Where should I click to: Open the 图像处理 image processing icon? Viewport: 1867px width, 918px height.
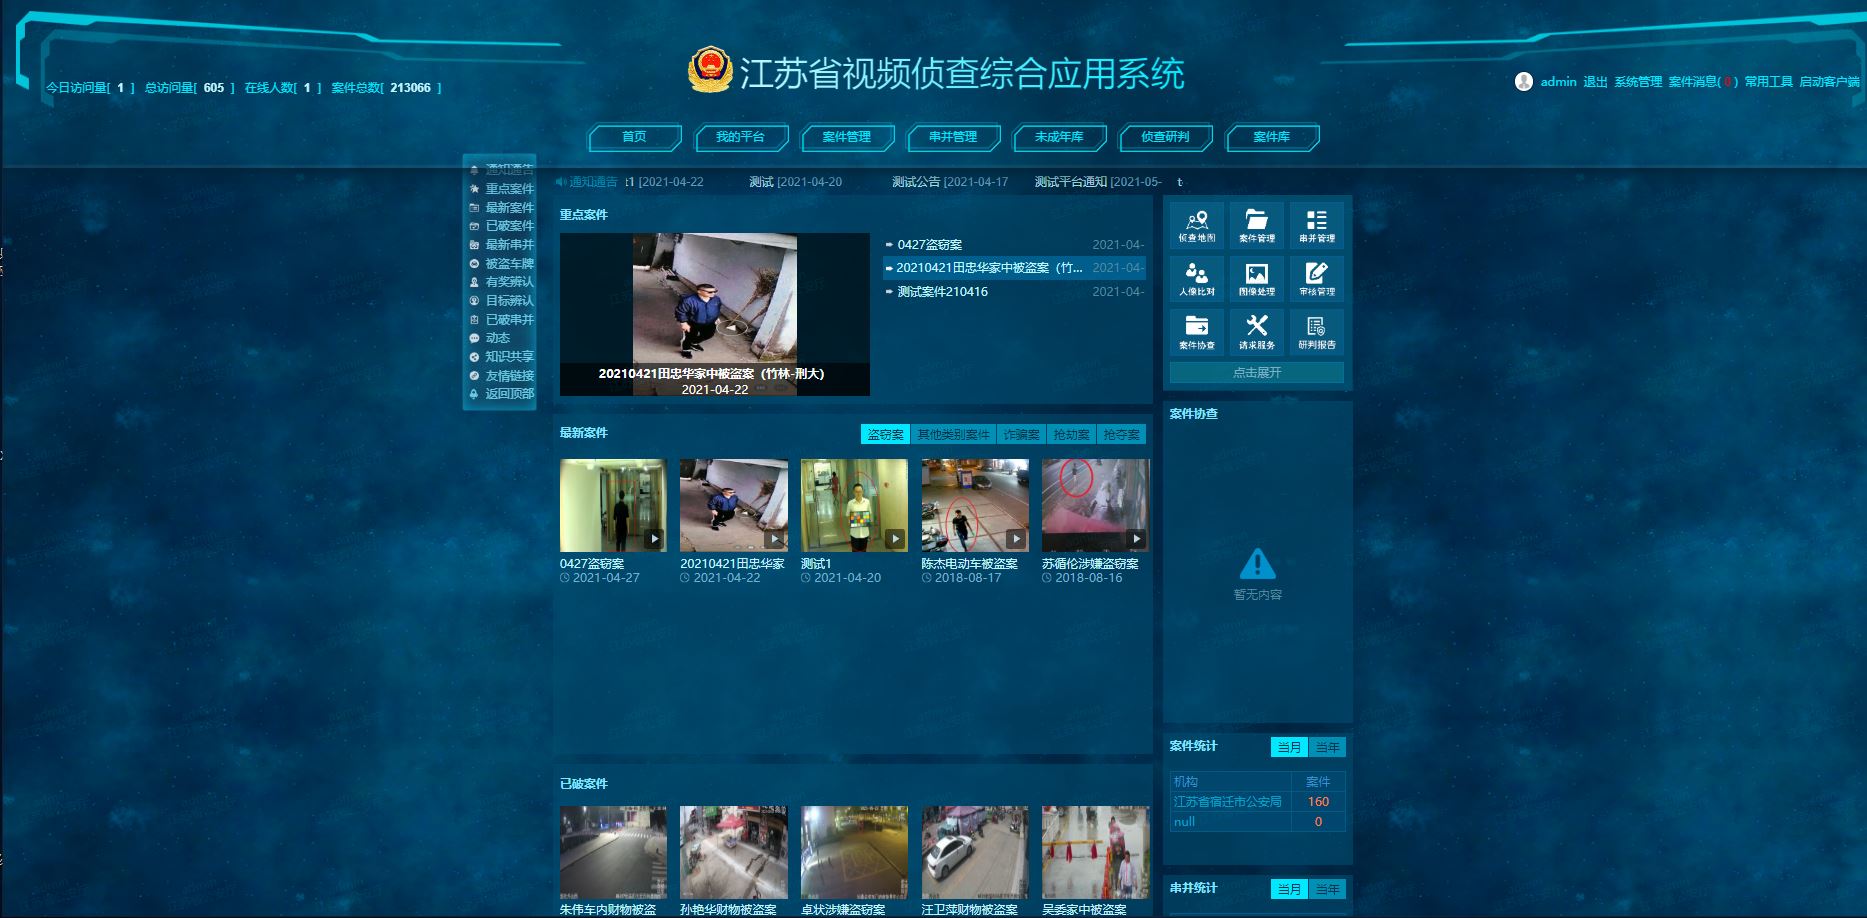(x=1256, y=278)
